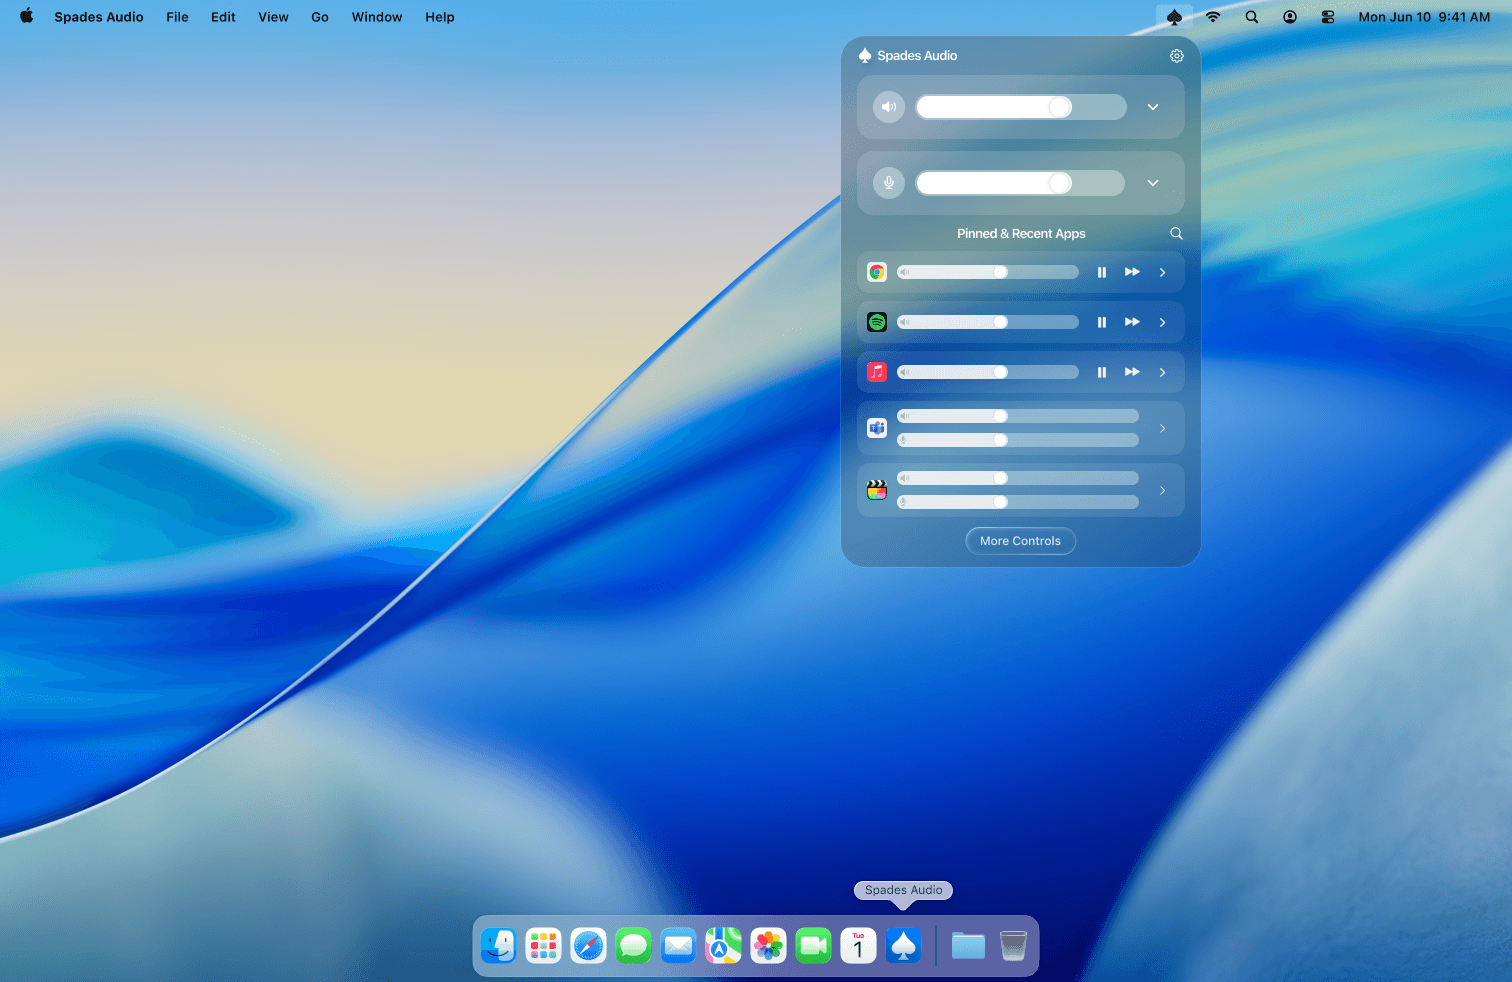
Task: Click the Google Chrome app icon
Action: pos(876,271)
